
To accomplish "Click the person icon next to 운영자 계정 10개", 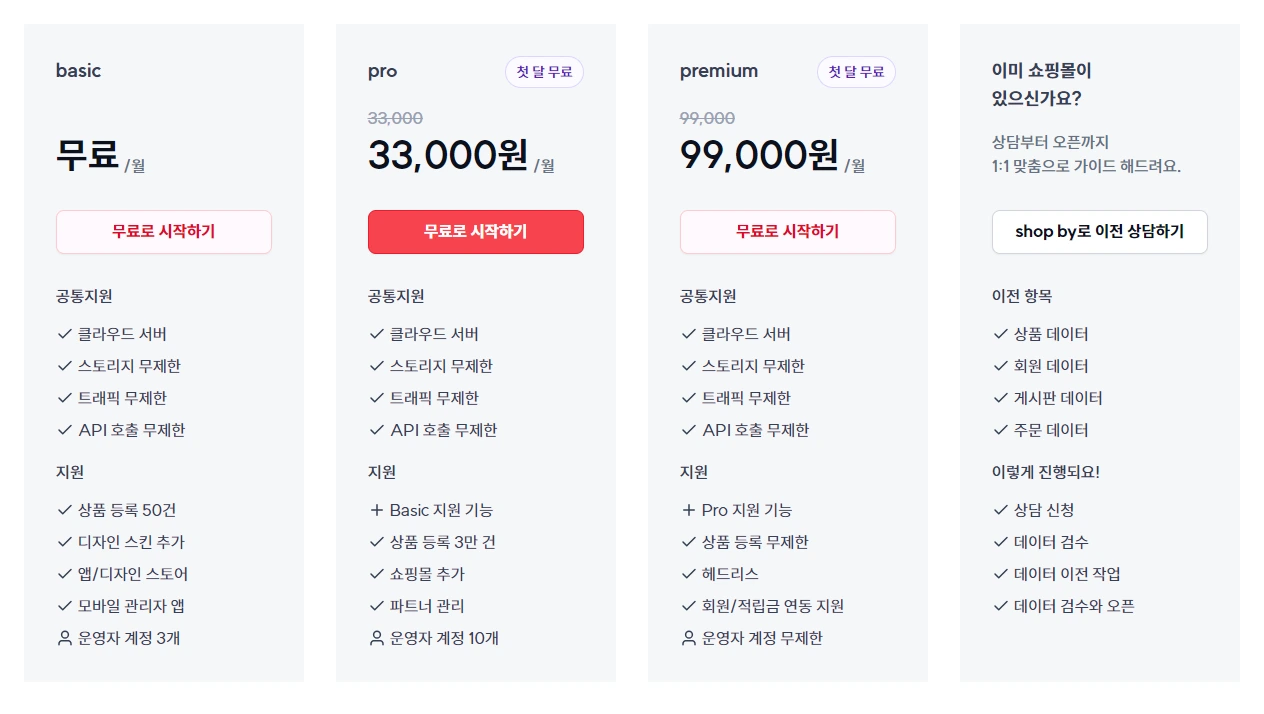I will click(377, 638).
